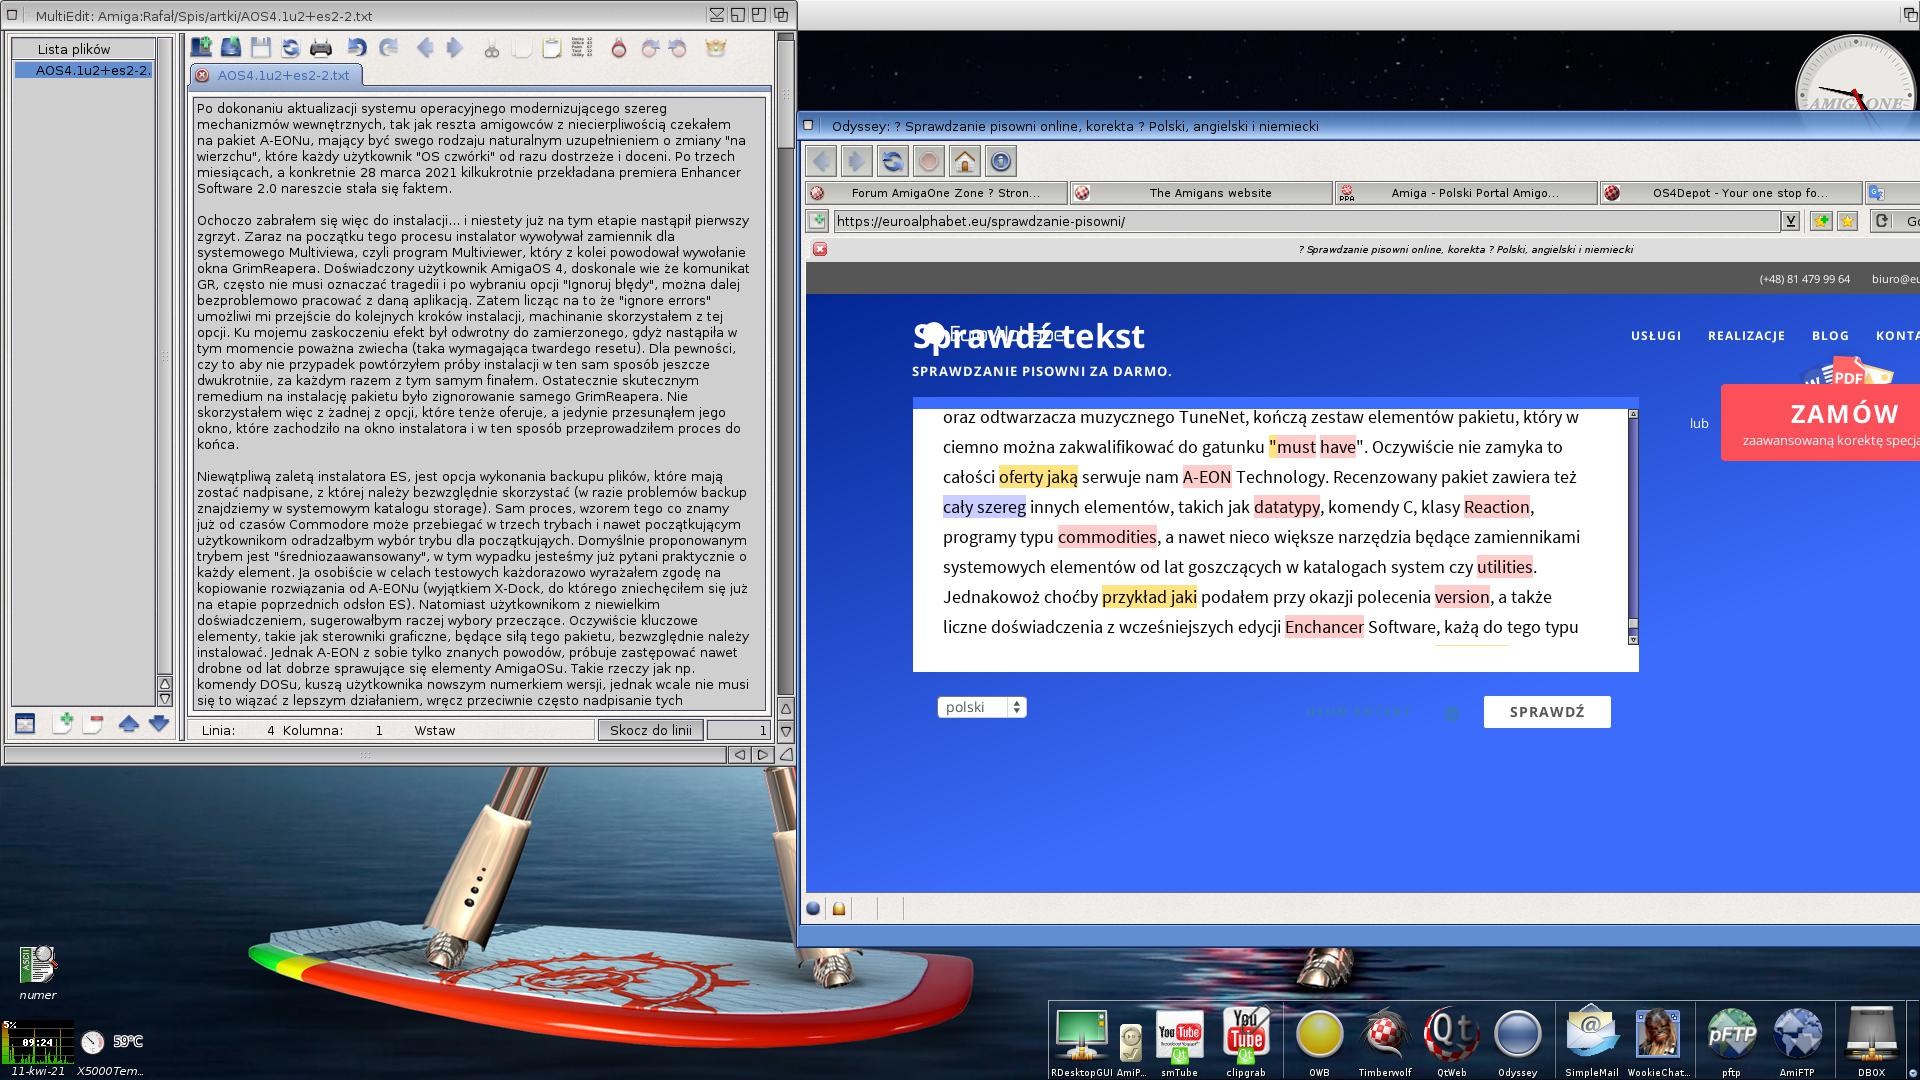The height and width of the screenshot is (1080, 1920).
Task: Click the right arrow icon in the MultiEdit toolbar
Action: [455, 47]
